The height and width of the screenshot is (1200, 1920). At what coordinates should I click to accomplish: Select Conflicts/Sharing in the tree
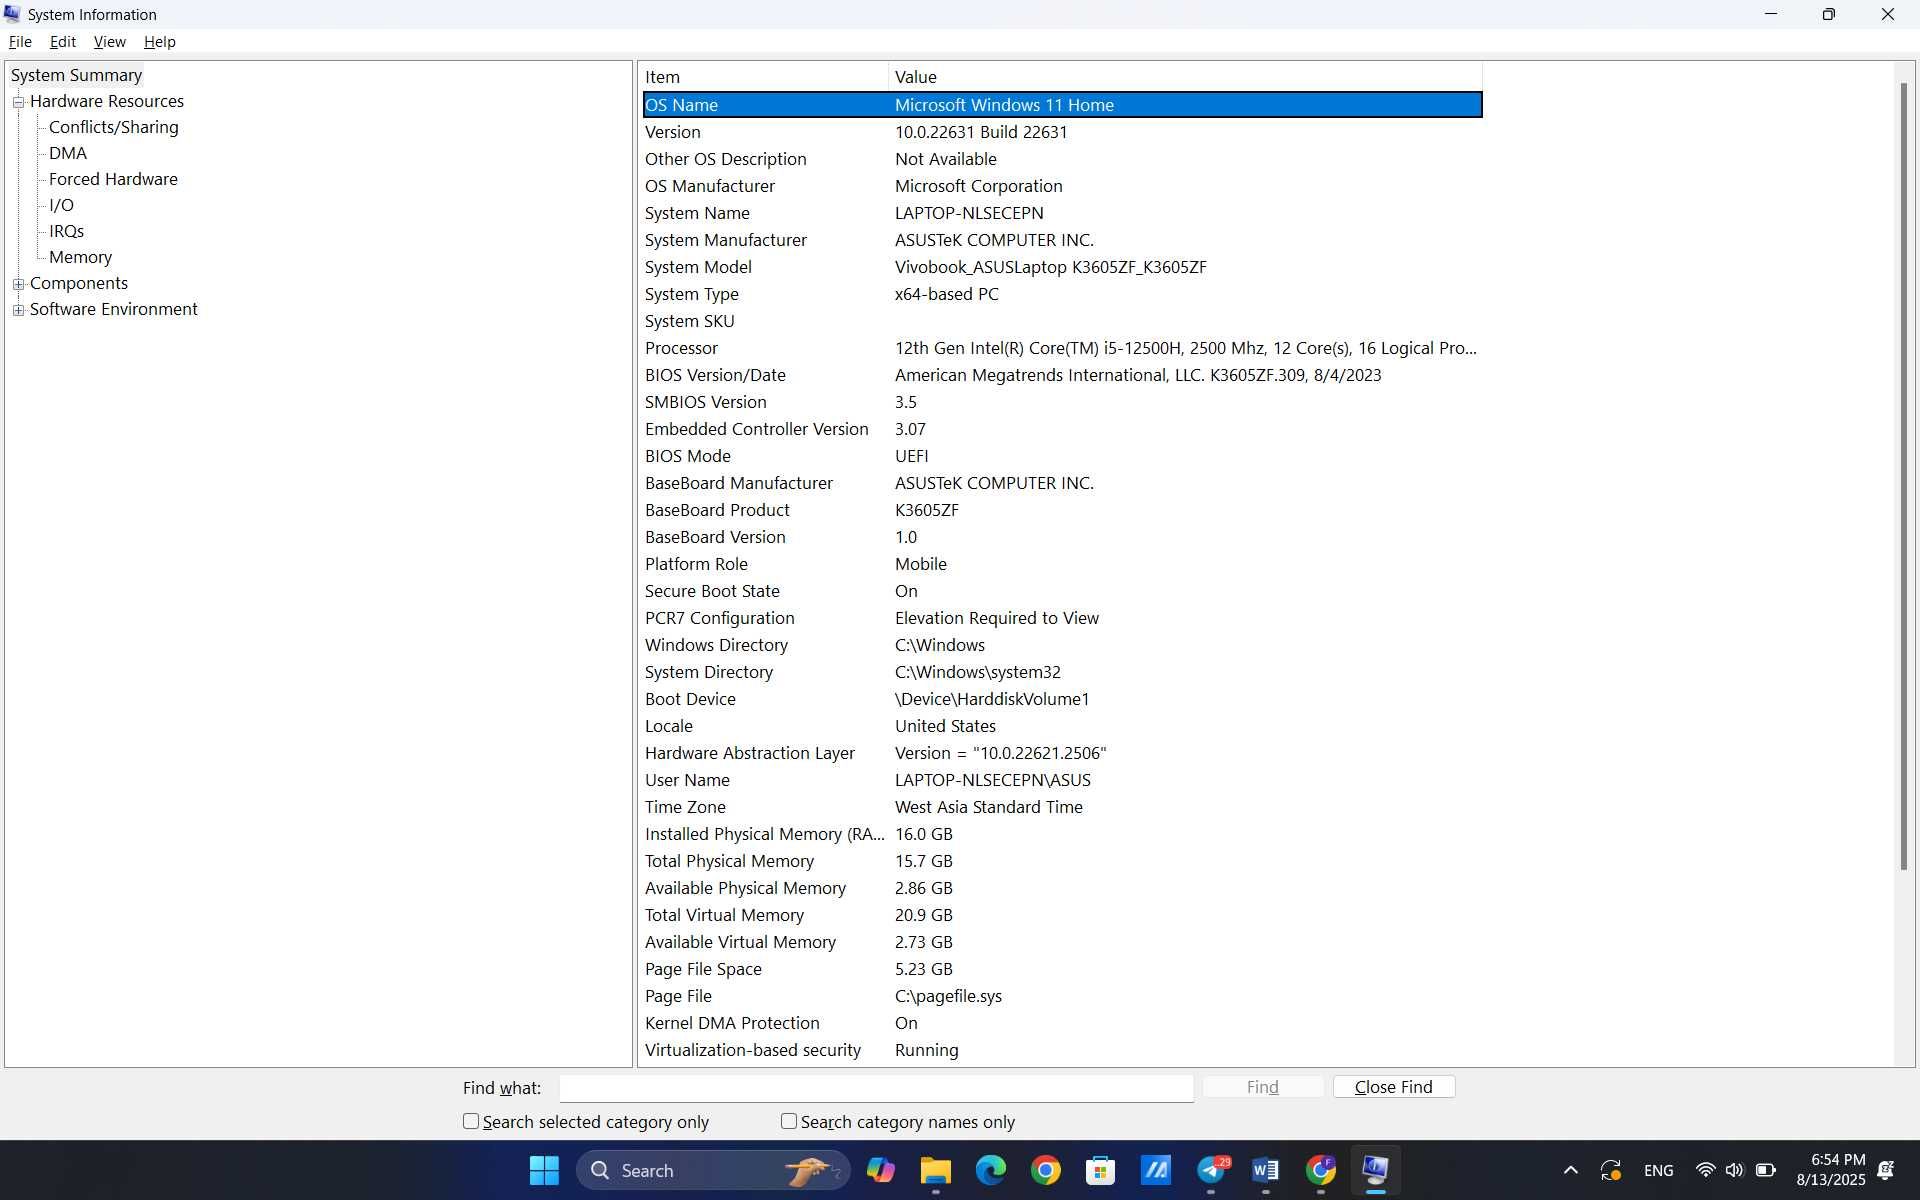pos(113,127)
